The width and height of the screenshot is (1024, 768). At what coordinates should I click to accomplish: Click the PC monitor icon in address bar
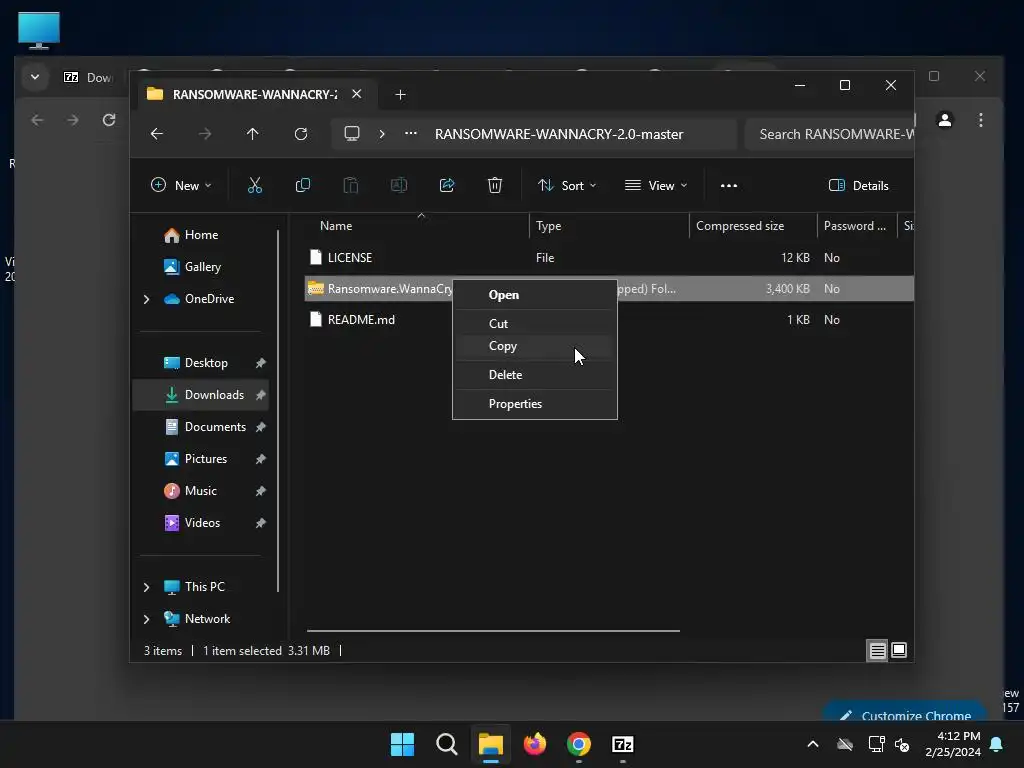352,134
